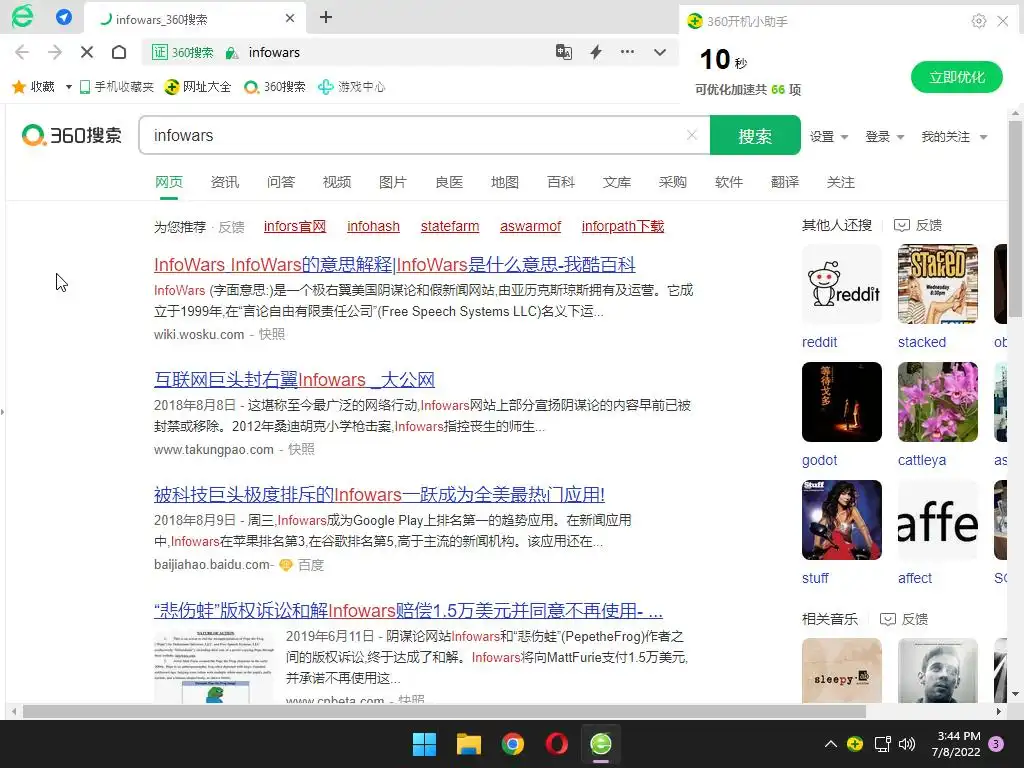This screenshot has width=1024, height=768.
Task: Open the stacked thumbnail
Action: point(938,284)
